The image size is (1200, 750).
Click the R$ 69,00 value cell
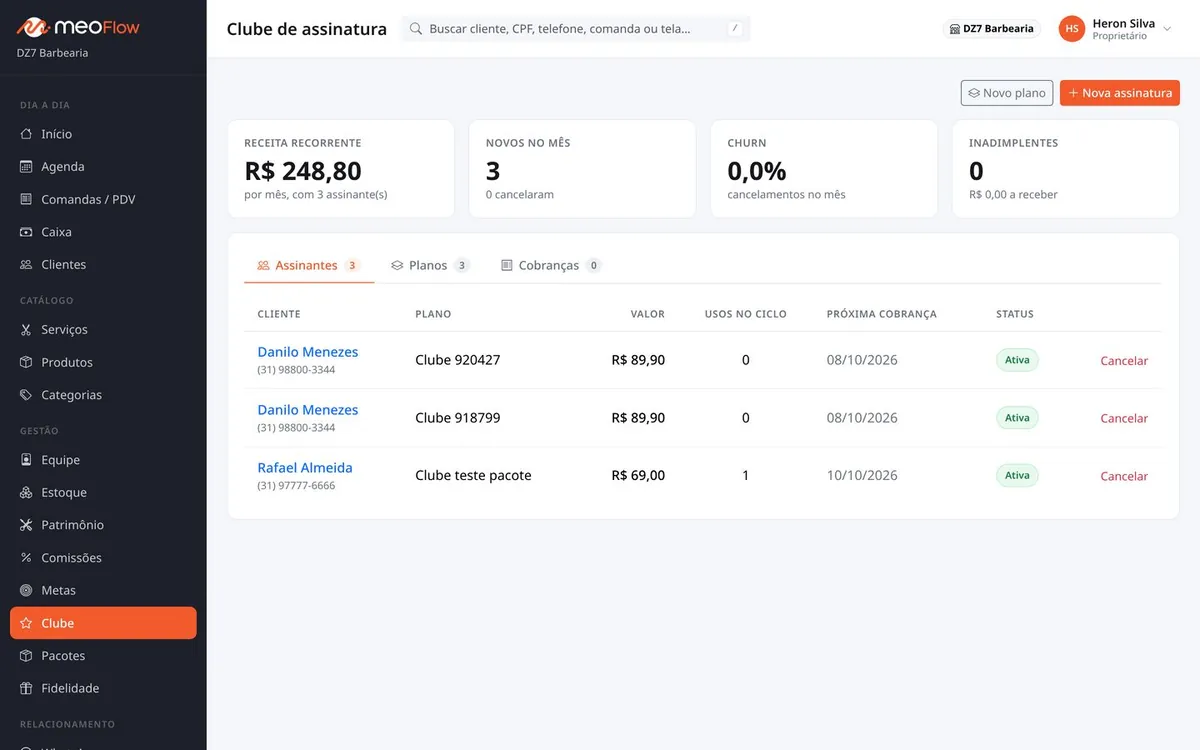pos(638,476)
